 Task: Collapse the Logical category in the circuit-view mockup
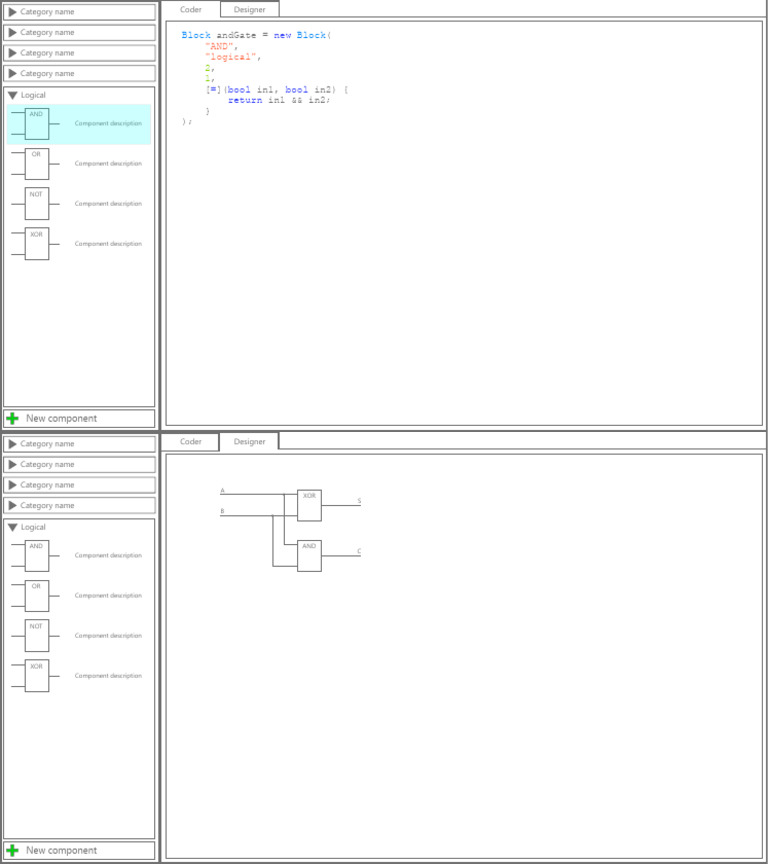(x=13, y=527)
